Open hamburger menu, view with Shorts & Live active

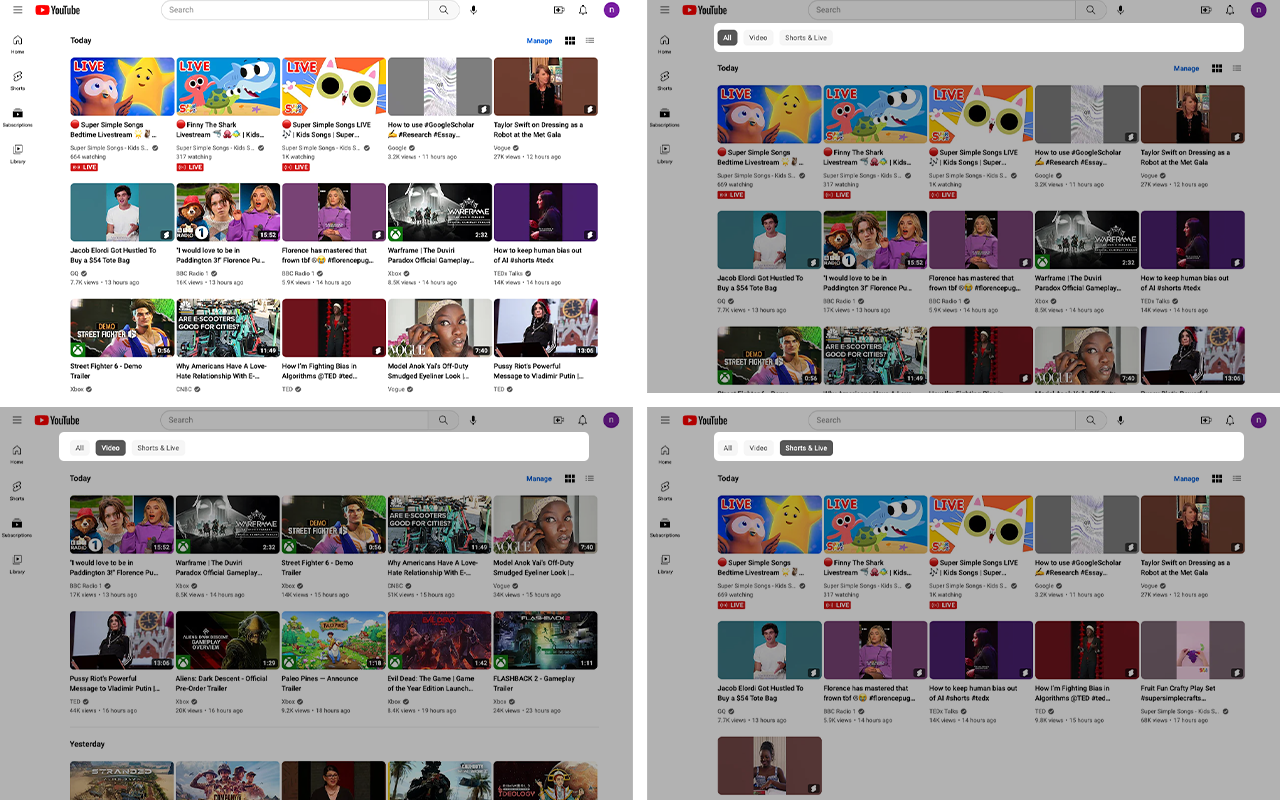664,420
